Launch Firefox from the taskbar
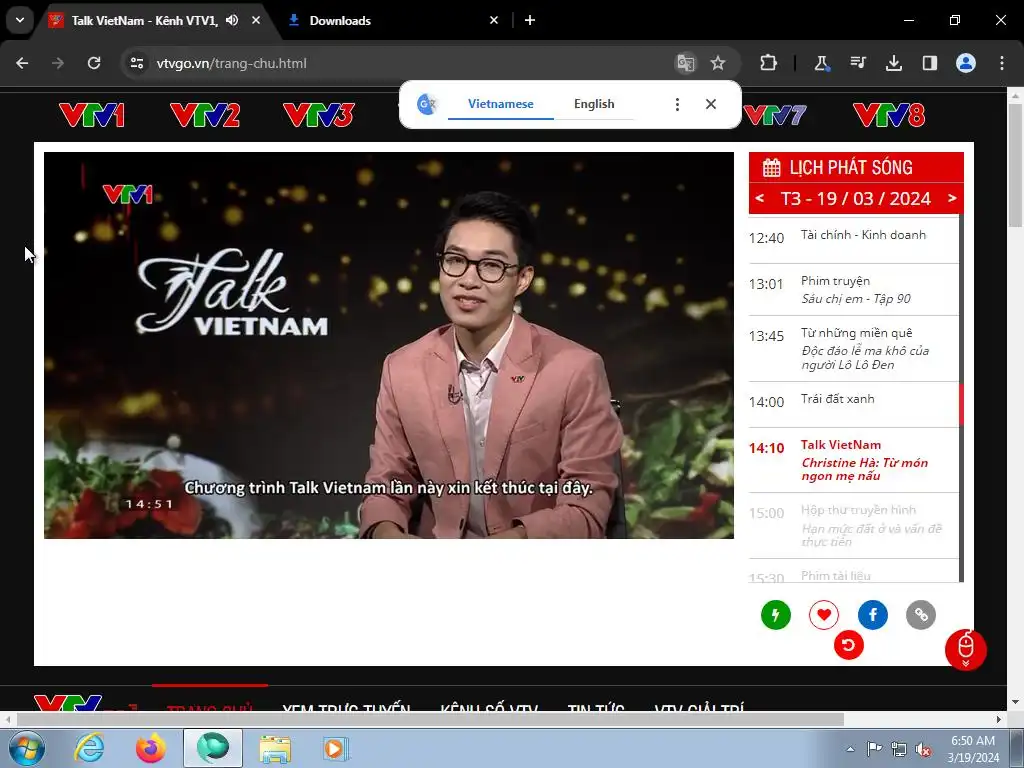Viewport: 1024px width, 768px height. point(151,748)
